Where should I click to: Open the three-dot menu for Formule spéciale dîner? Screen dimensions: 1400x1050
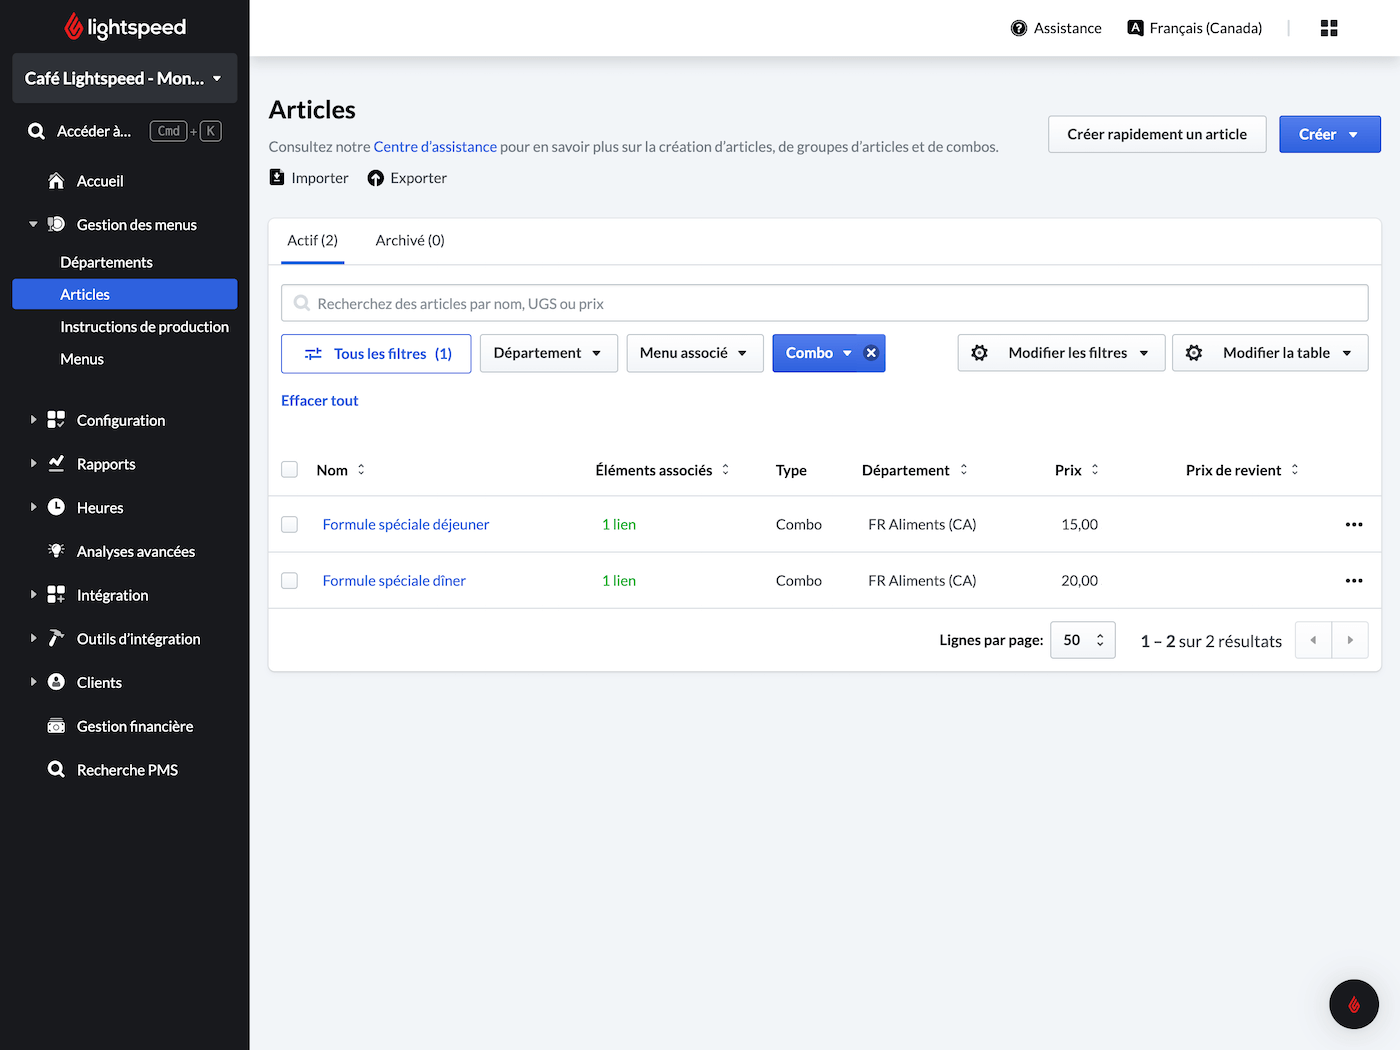(1354, 580)
